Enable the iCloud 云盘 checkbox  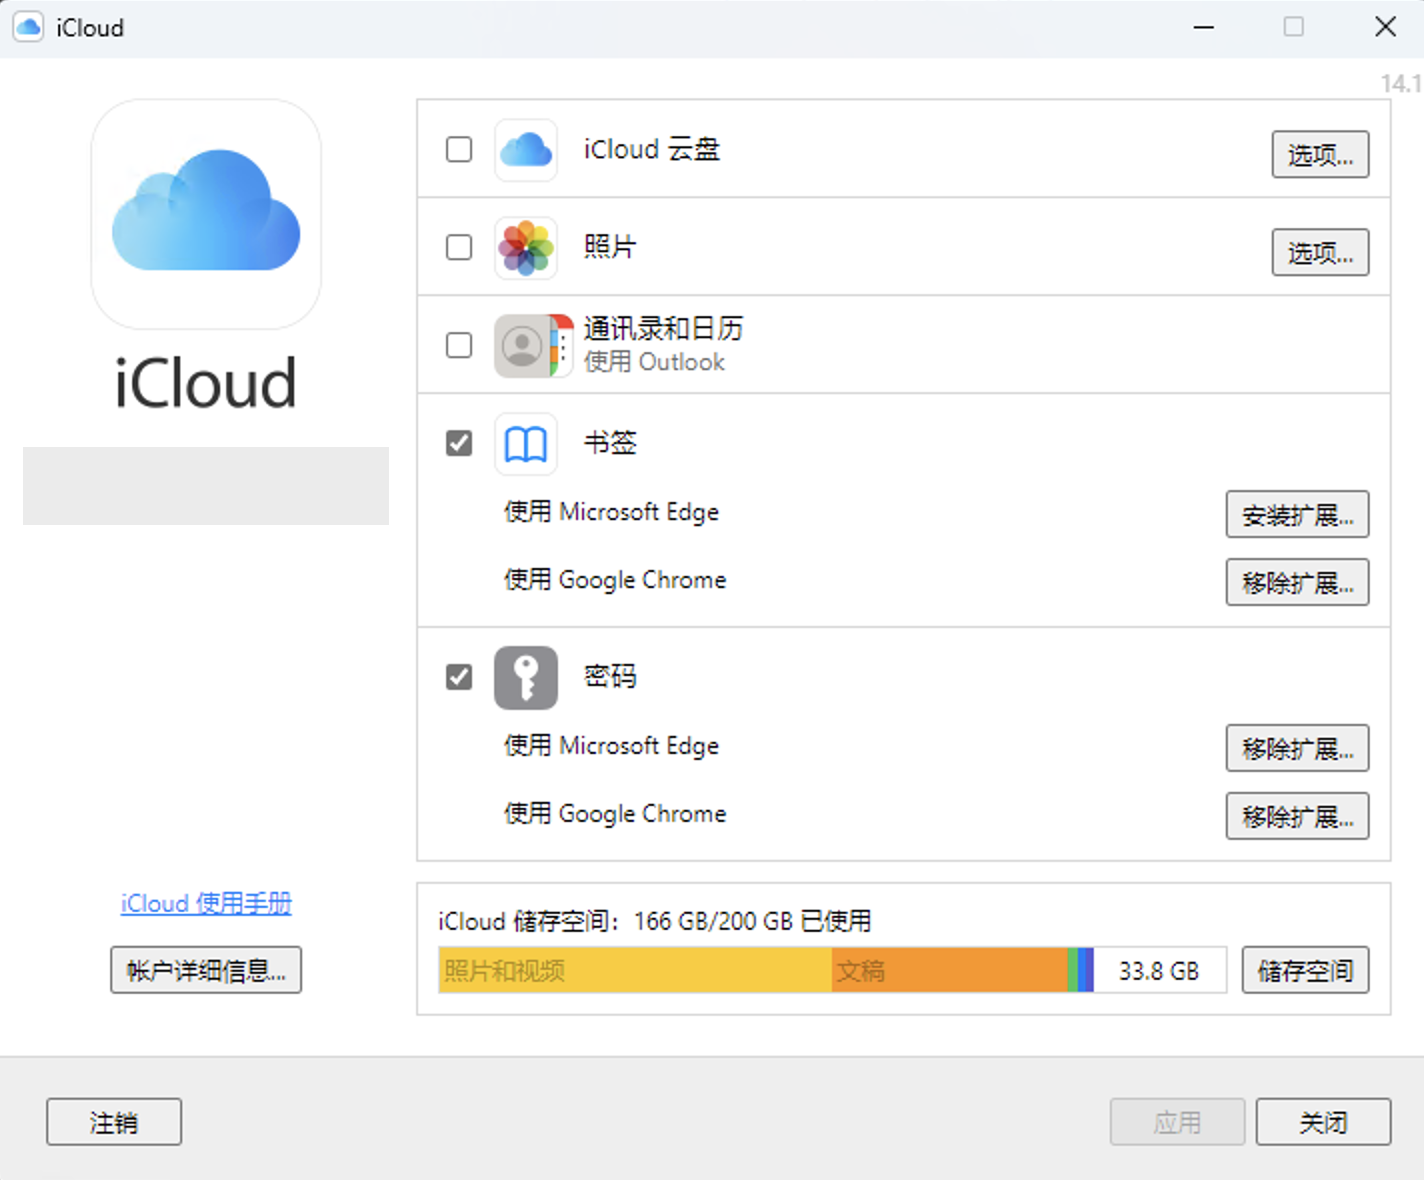click(x=459, y=150)
